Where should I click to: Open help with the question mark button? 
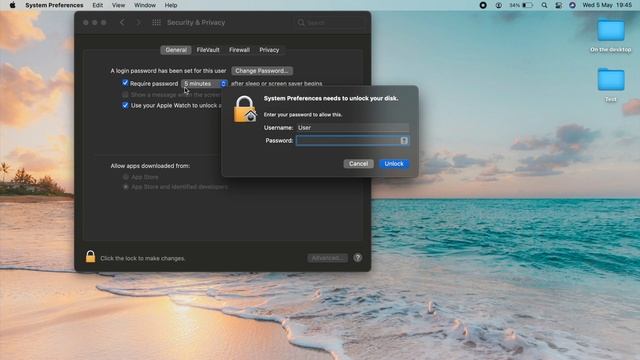click(358, 258)
